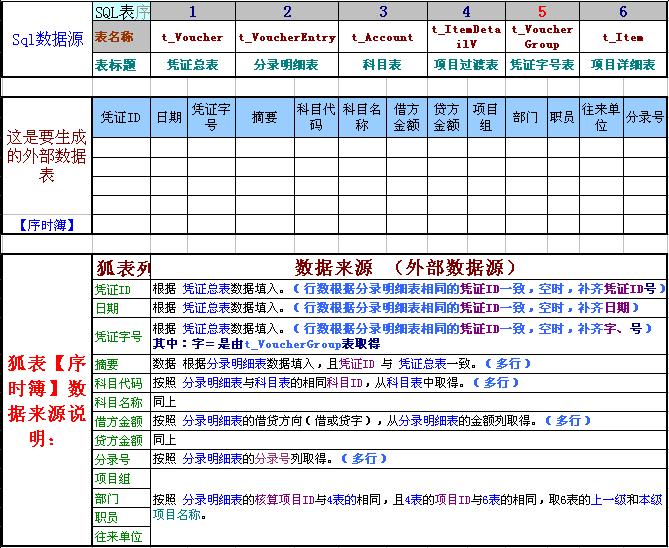Select SQL table sequence number 1 header
The image size is (669, 548).
(193, 11)
